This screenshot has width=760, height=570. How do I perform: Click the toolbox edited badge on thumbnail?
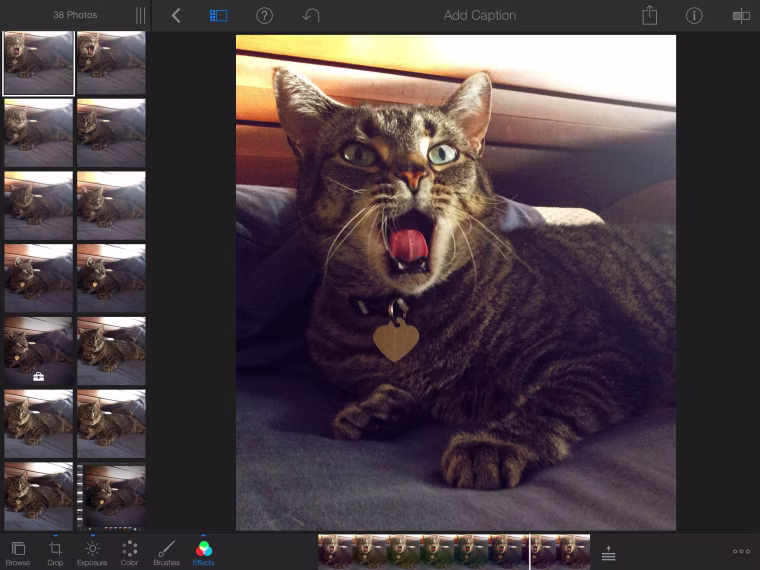(x=38, y=377)
